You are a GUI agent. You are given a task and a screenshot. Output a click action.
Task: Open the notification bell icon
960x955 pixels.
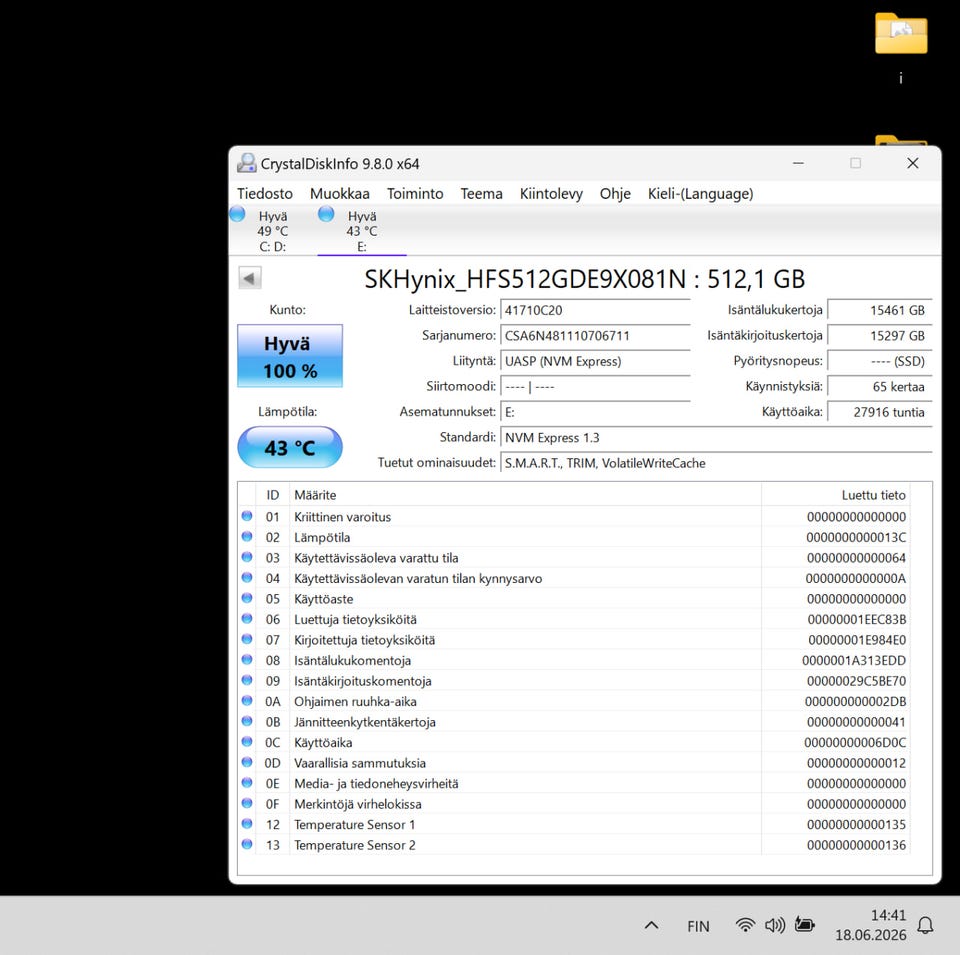pos(925,925)
